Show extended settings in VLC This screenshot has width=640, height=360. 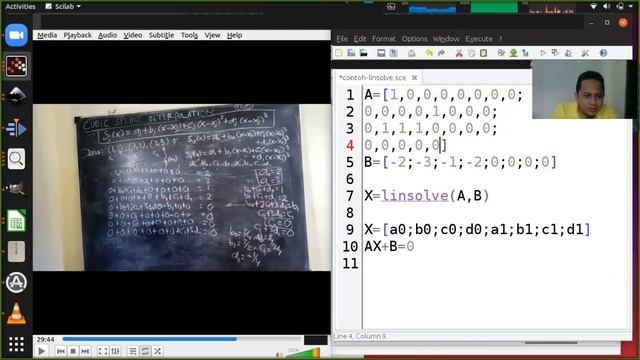pos(116,351)
